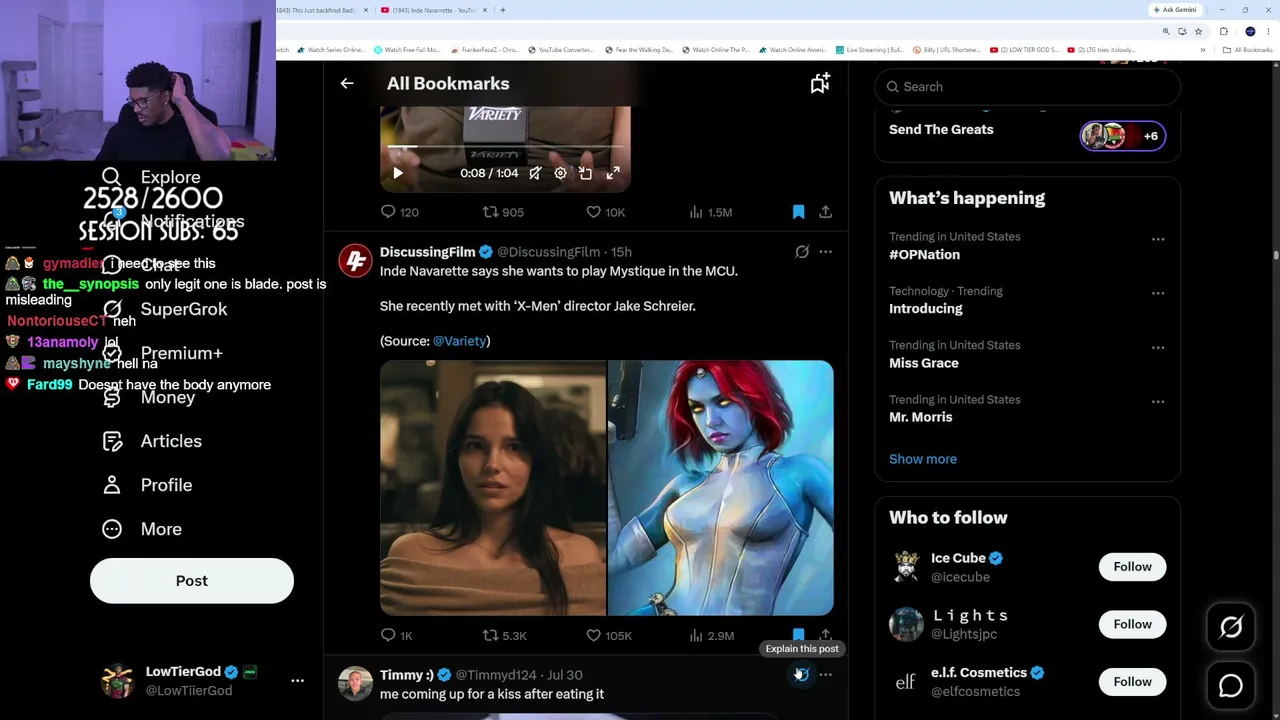The width and height of the screenshot is (1280, 720).
Task: Open the Mystique artwork image
Action: (721, 488)
